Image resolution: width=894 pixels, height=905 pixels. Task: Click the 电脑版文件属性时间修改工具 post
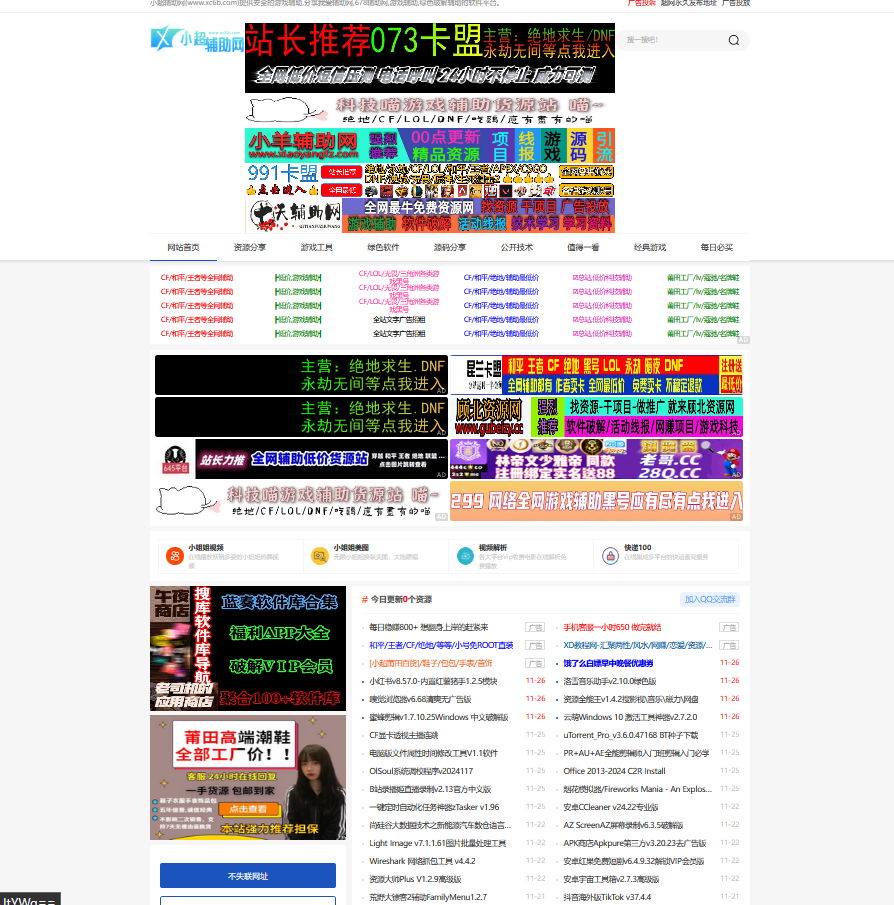433,753
